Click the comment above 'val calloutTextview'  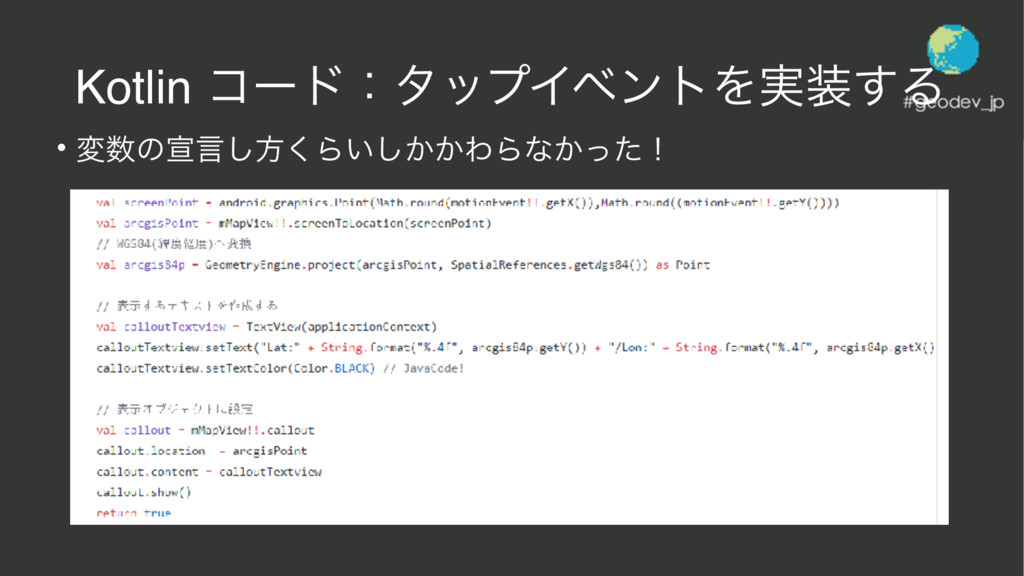click(x=187, y=306)
